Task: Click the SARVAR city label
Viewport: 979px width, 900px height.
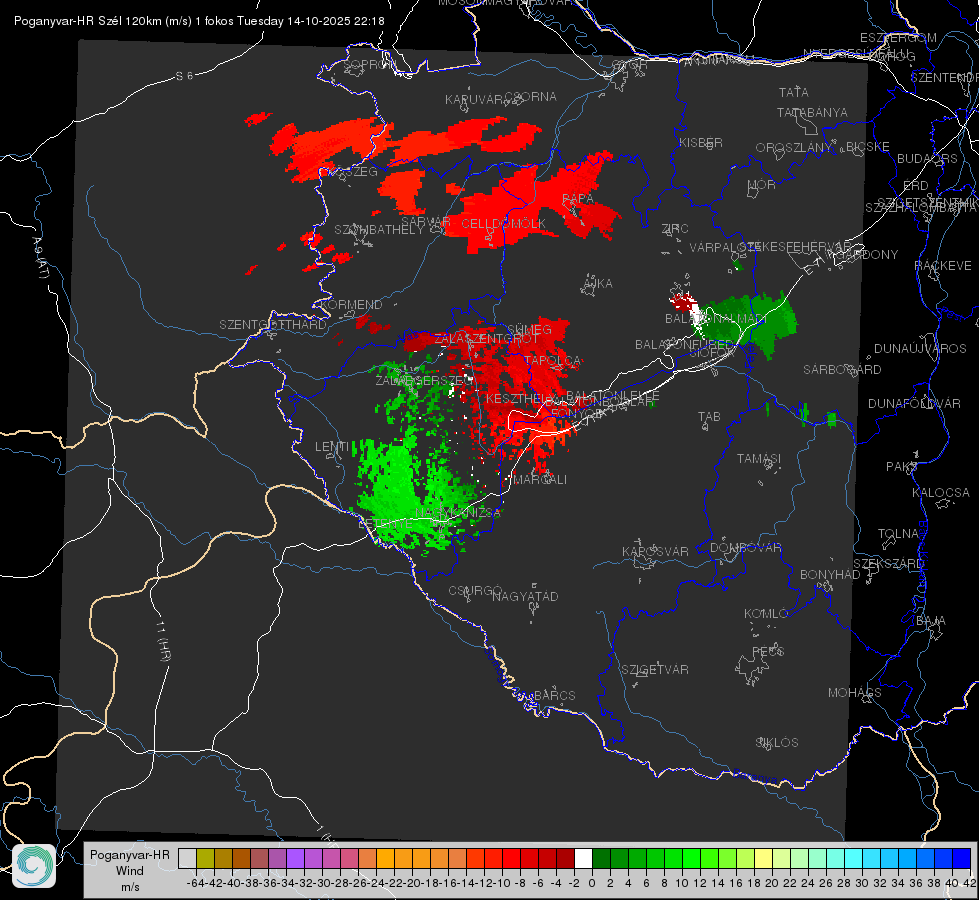Action: (x=426, y=221)
